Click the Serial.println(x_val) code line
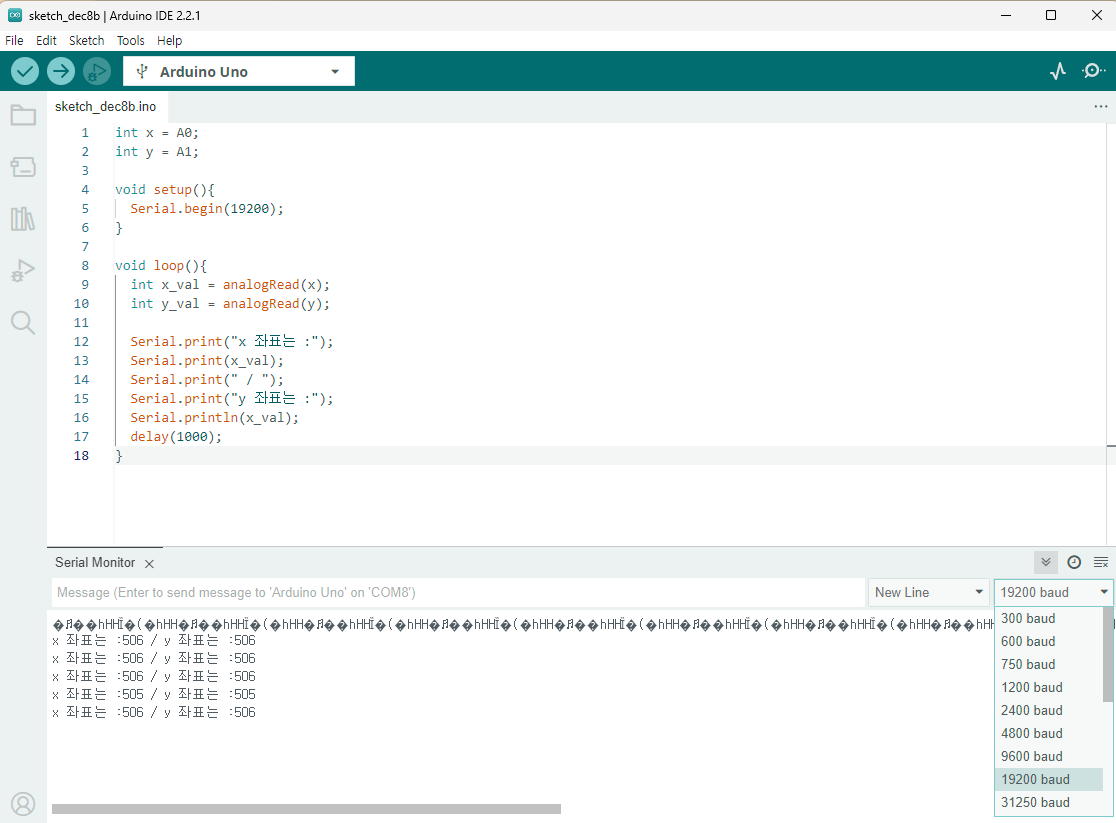This screenshot has width=1116, height=823. (x=214, y=418)
